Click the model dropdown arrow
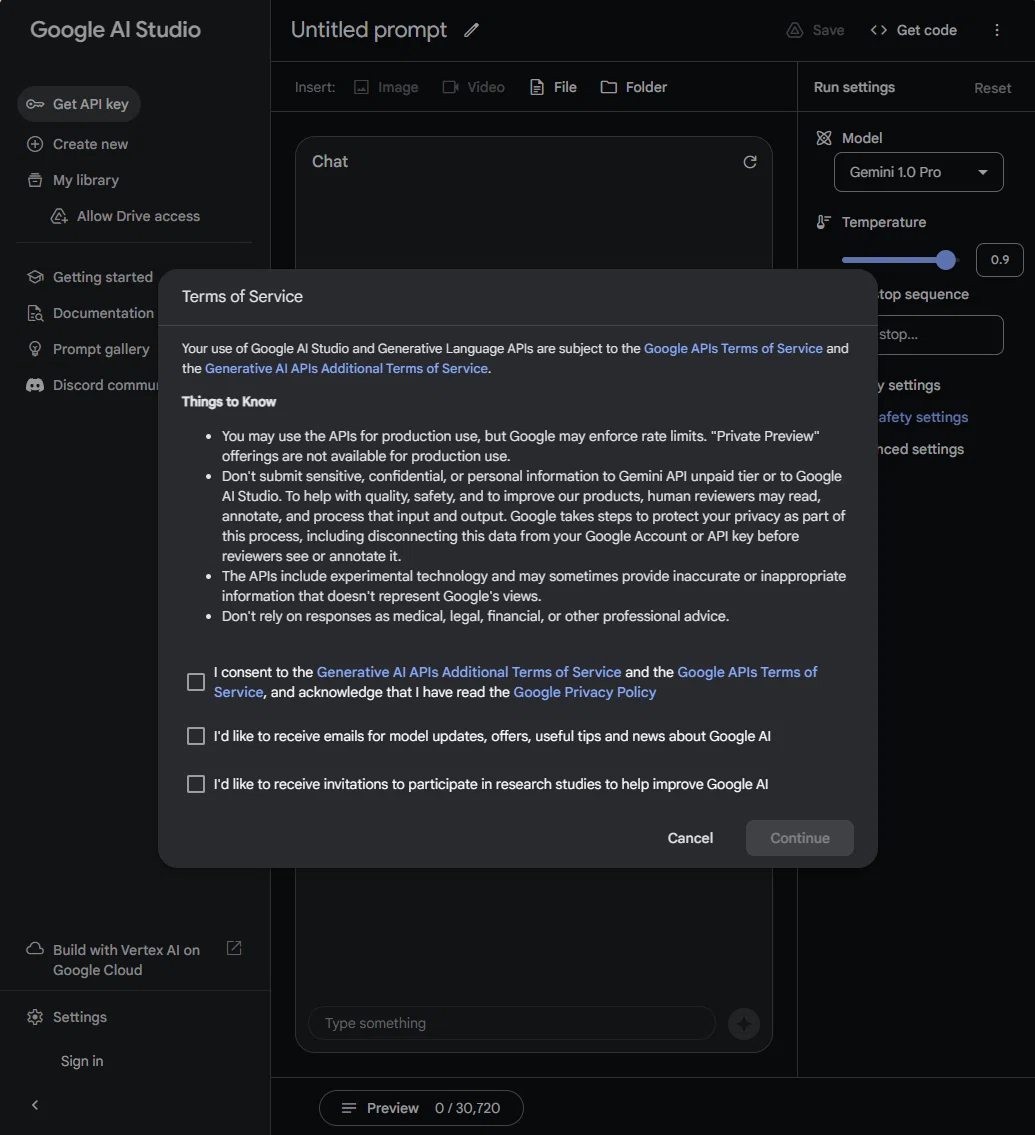This screenshot has height=1135, width=1035. point(983,172)
